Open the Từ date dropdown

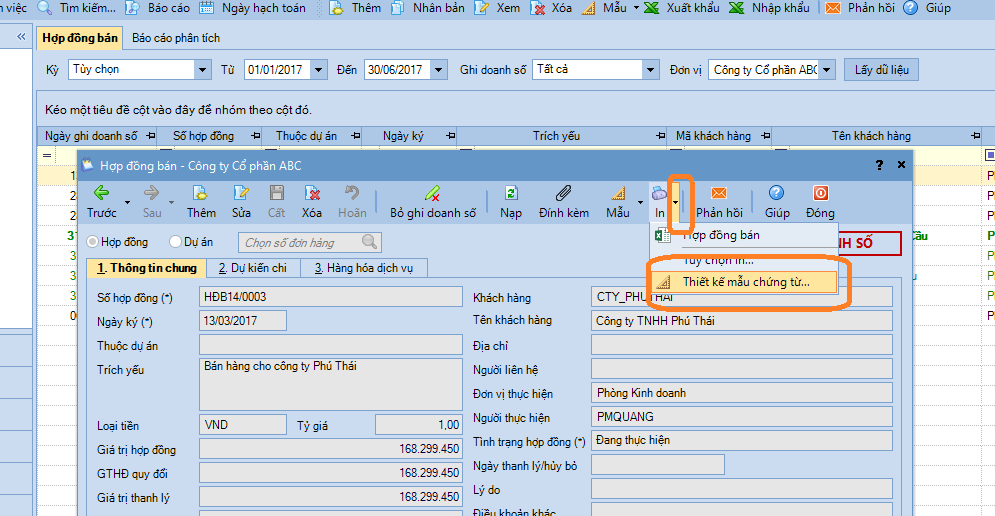[x=319, y=69]
